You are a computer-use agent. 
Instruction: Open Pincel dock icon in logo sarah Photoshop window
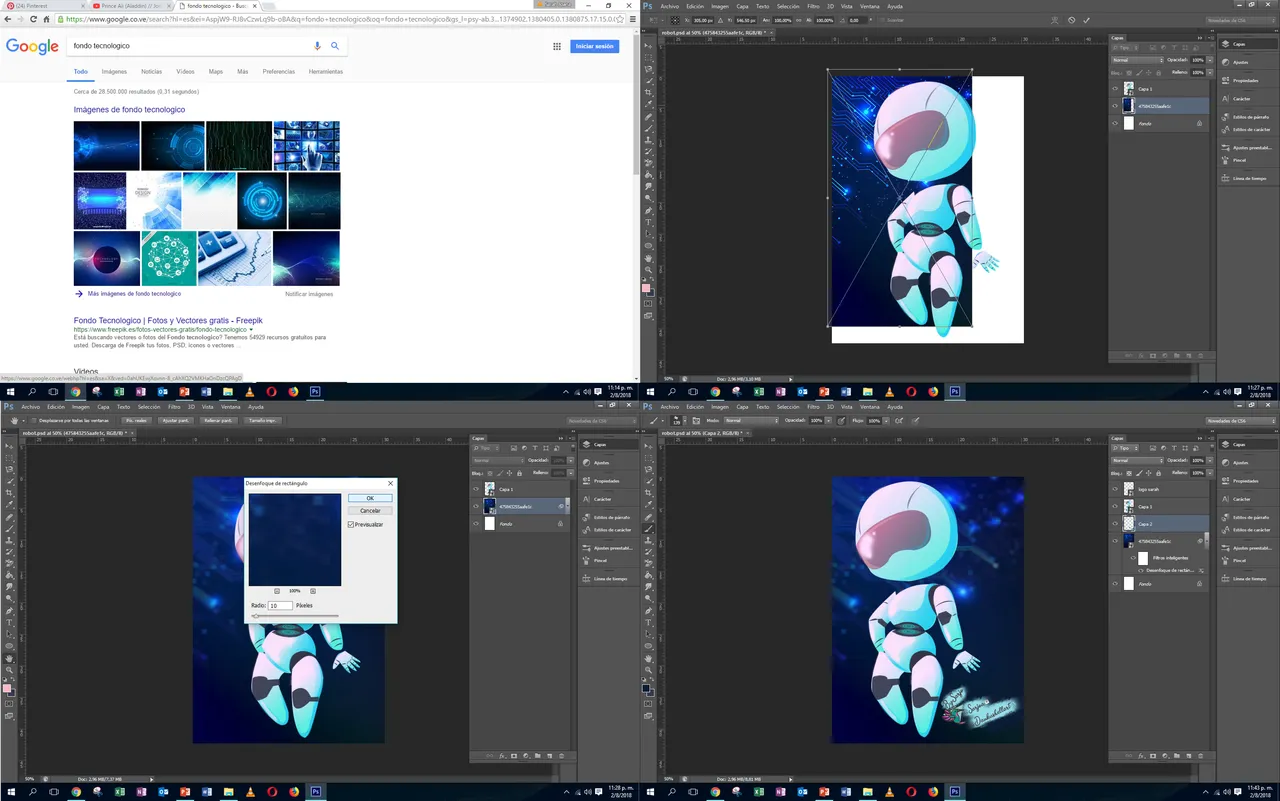(1225, 560)
